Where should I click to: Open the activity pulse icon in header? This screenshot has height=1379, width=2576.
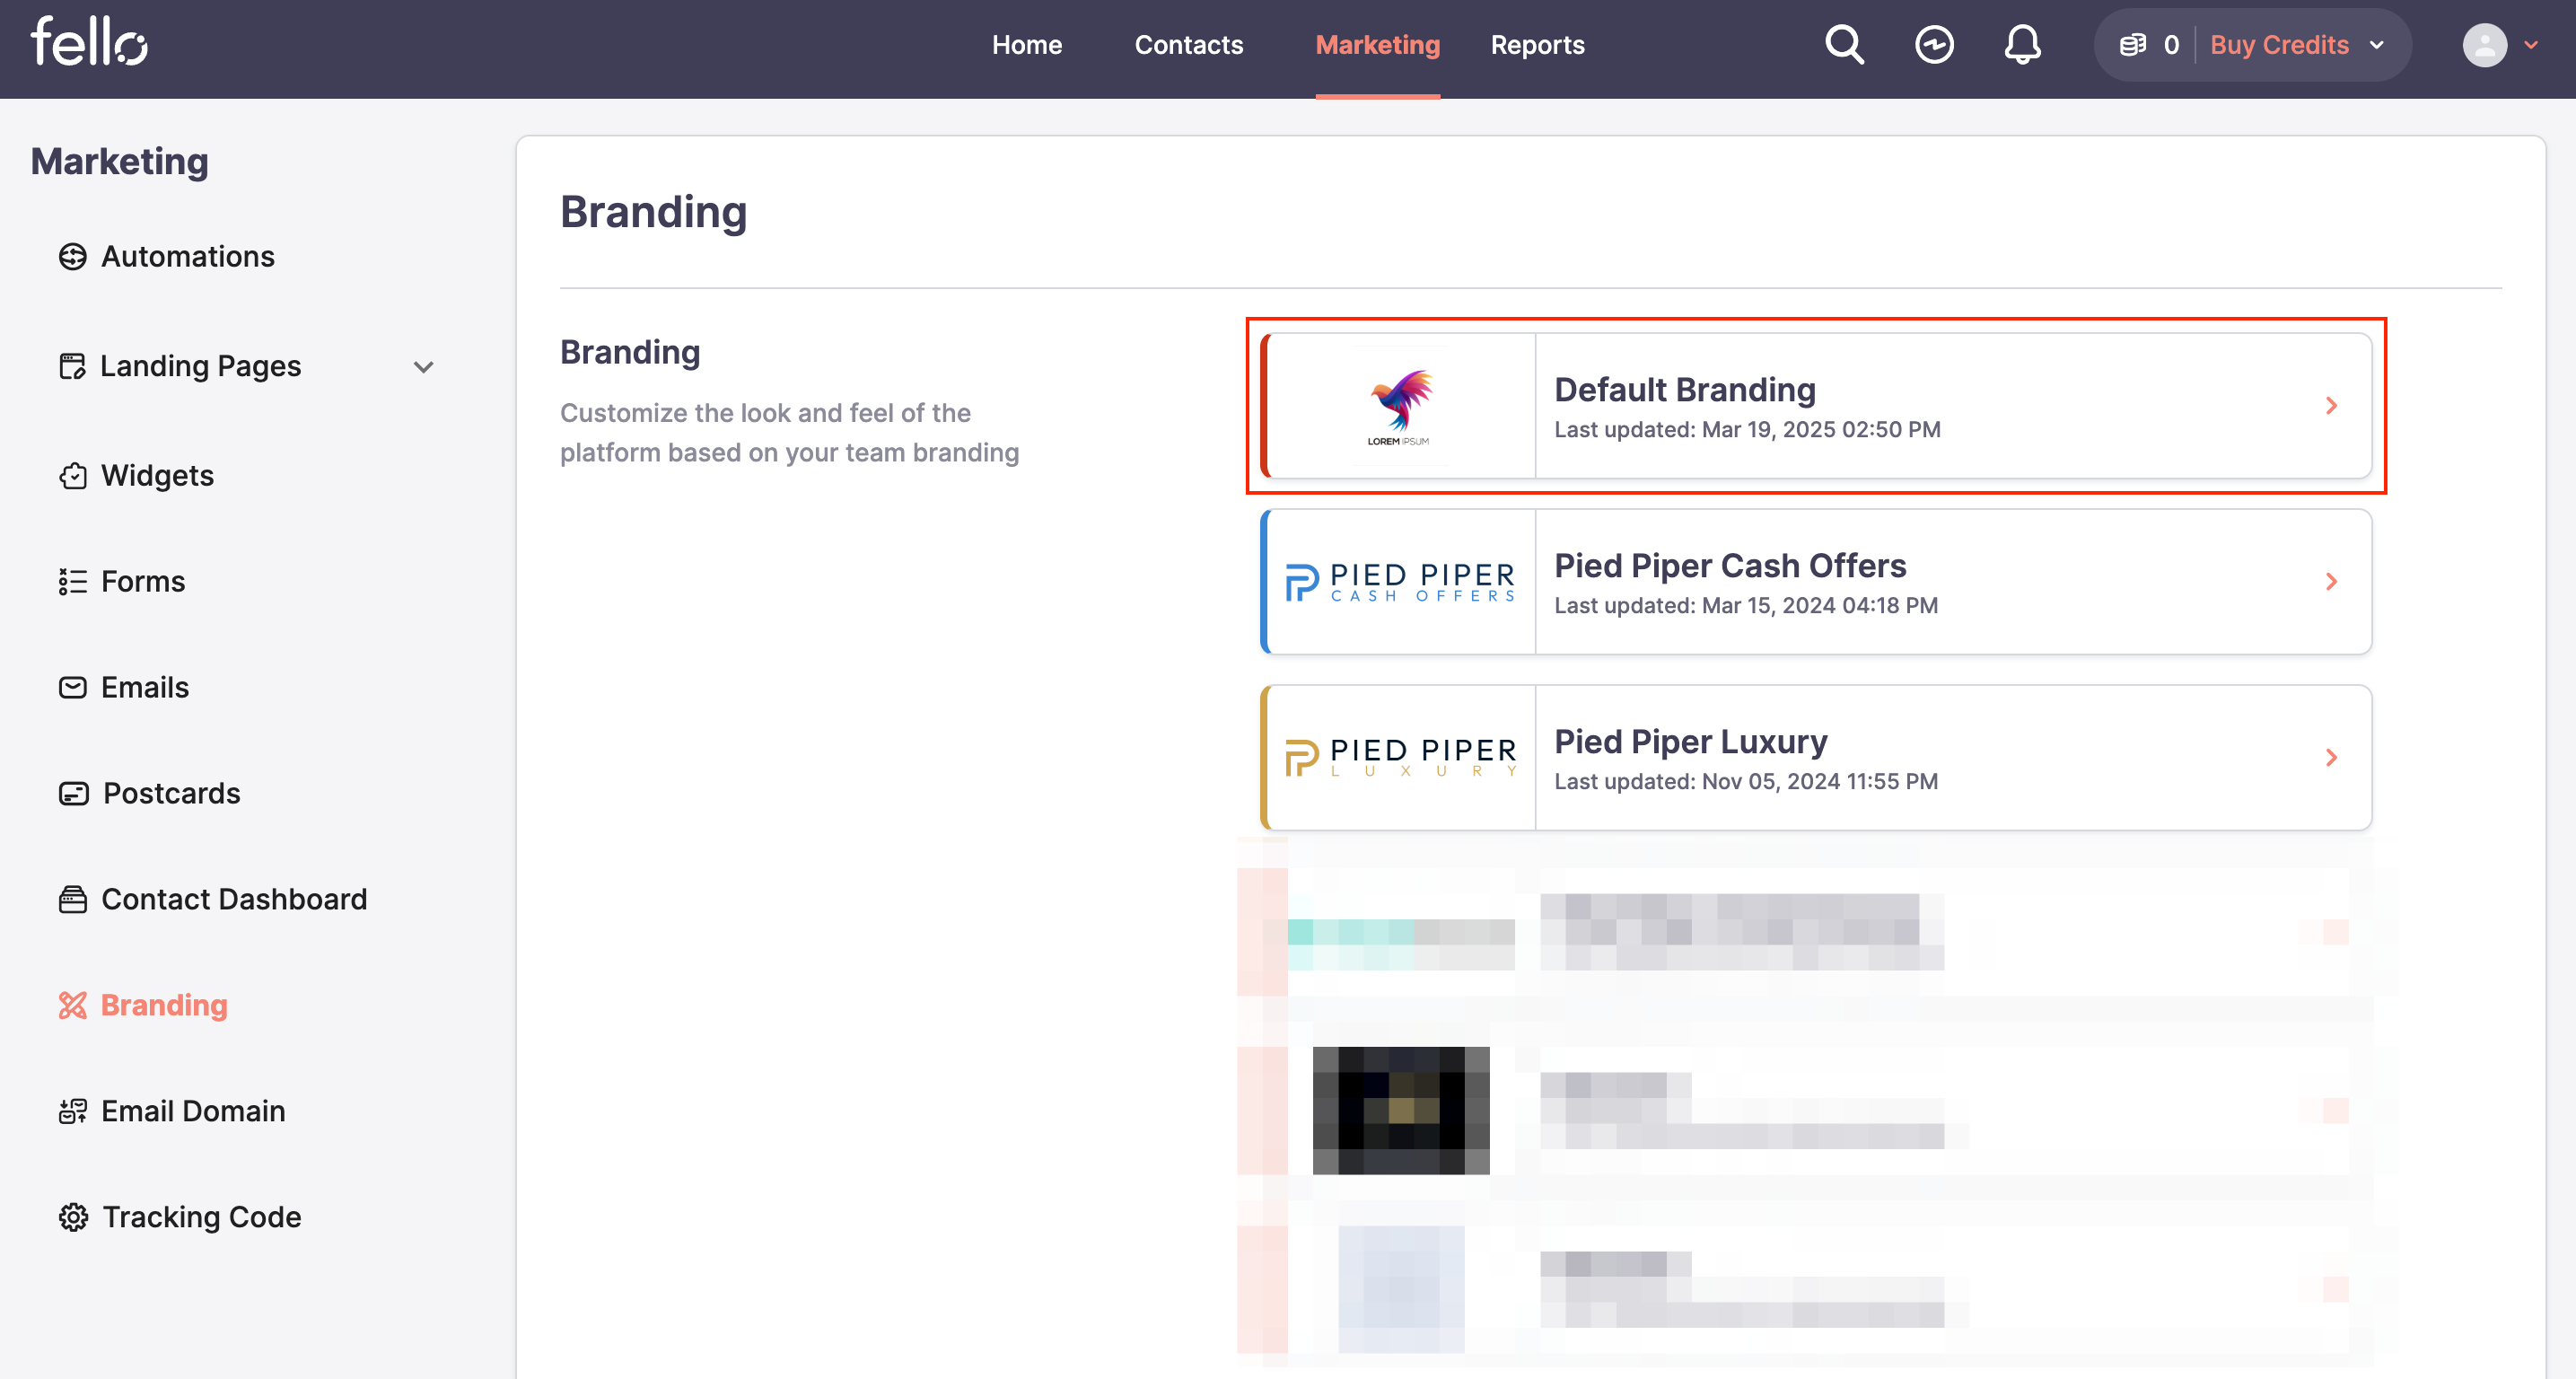click(x=1934, y=45)
